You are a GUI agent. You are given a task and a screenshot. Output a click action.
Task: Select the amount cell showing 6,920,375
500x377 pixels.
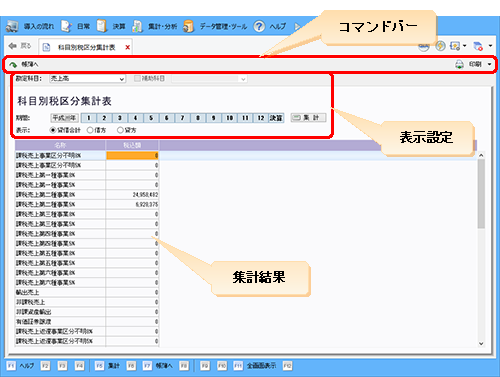(x=132, y=204)
